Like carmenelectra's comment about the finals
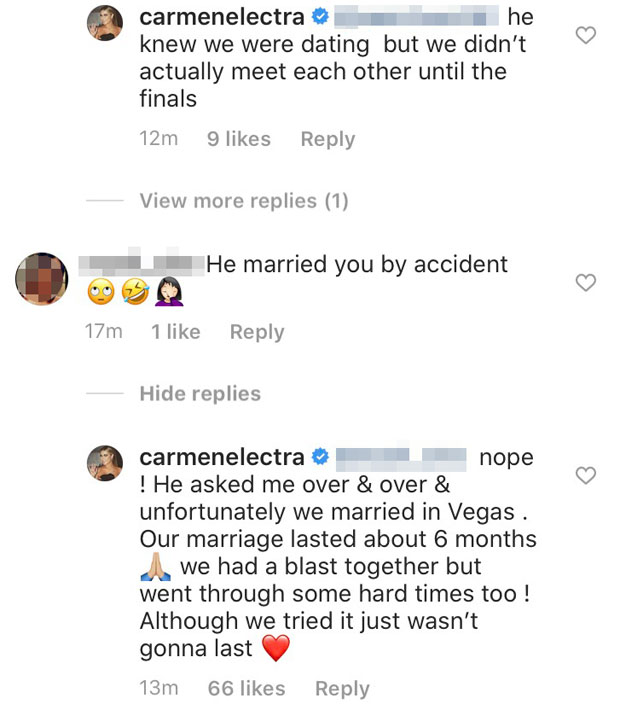The height and width of the screenshot is (704, 620). coord(587,36)
